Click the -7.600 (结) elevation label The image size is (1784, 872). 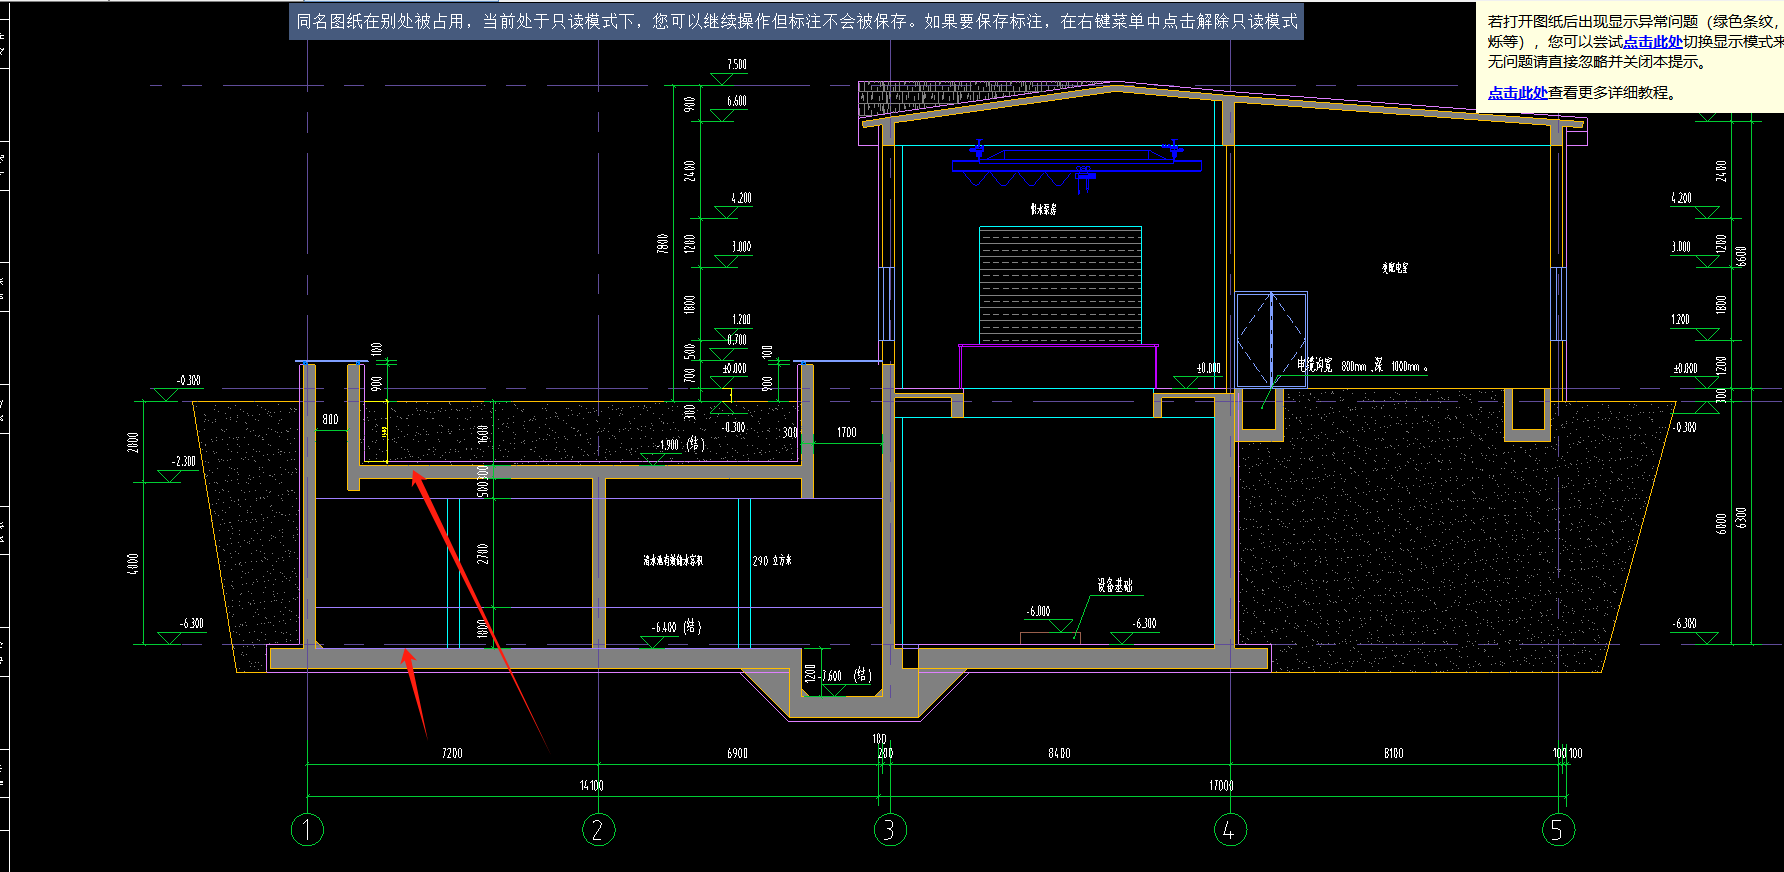pos(846,676)
